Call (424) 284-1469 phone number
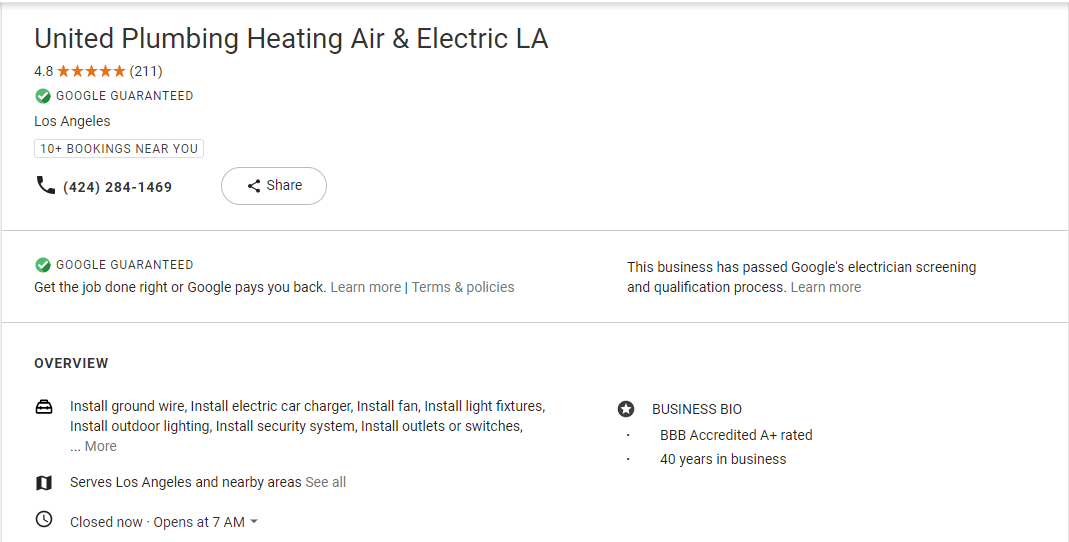Screen dimensions: 1069x542 [x=117, y=187]
